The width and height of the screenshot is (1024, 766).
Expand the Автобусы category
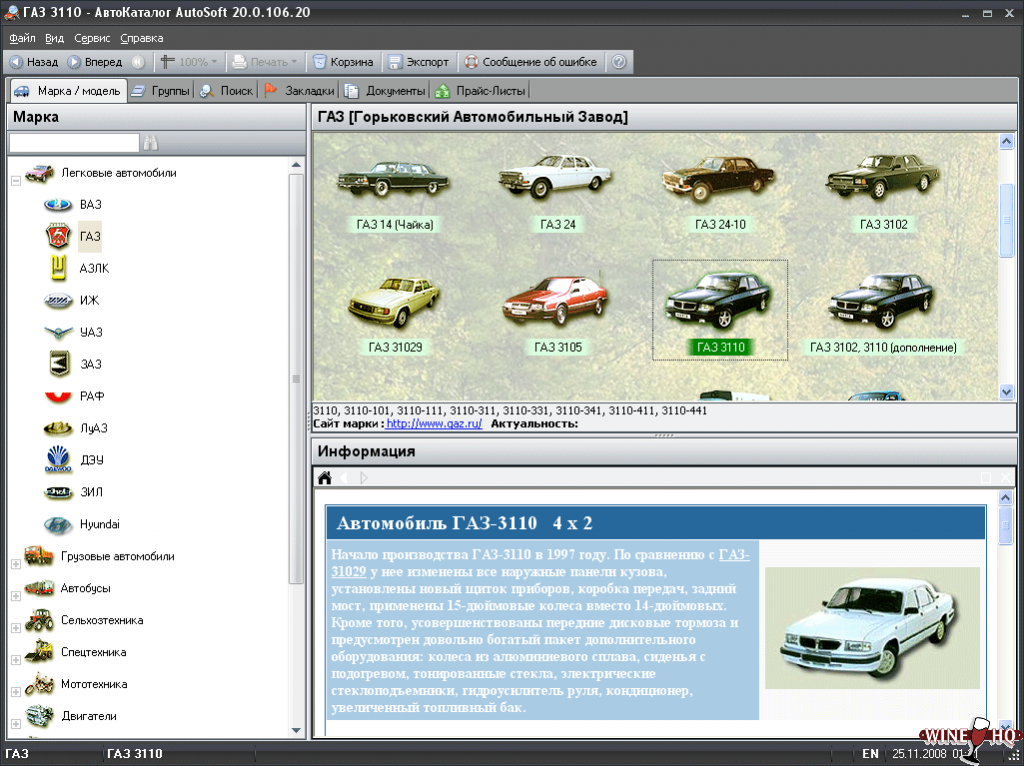tap(16, 597)
